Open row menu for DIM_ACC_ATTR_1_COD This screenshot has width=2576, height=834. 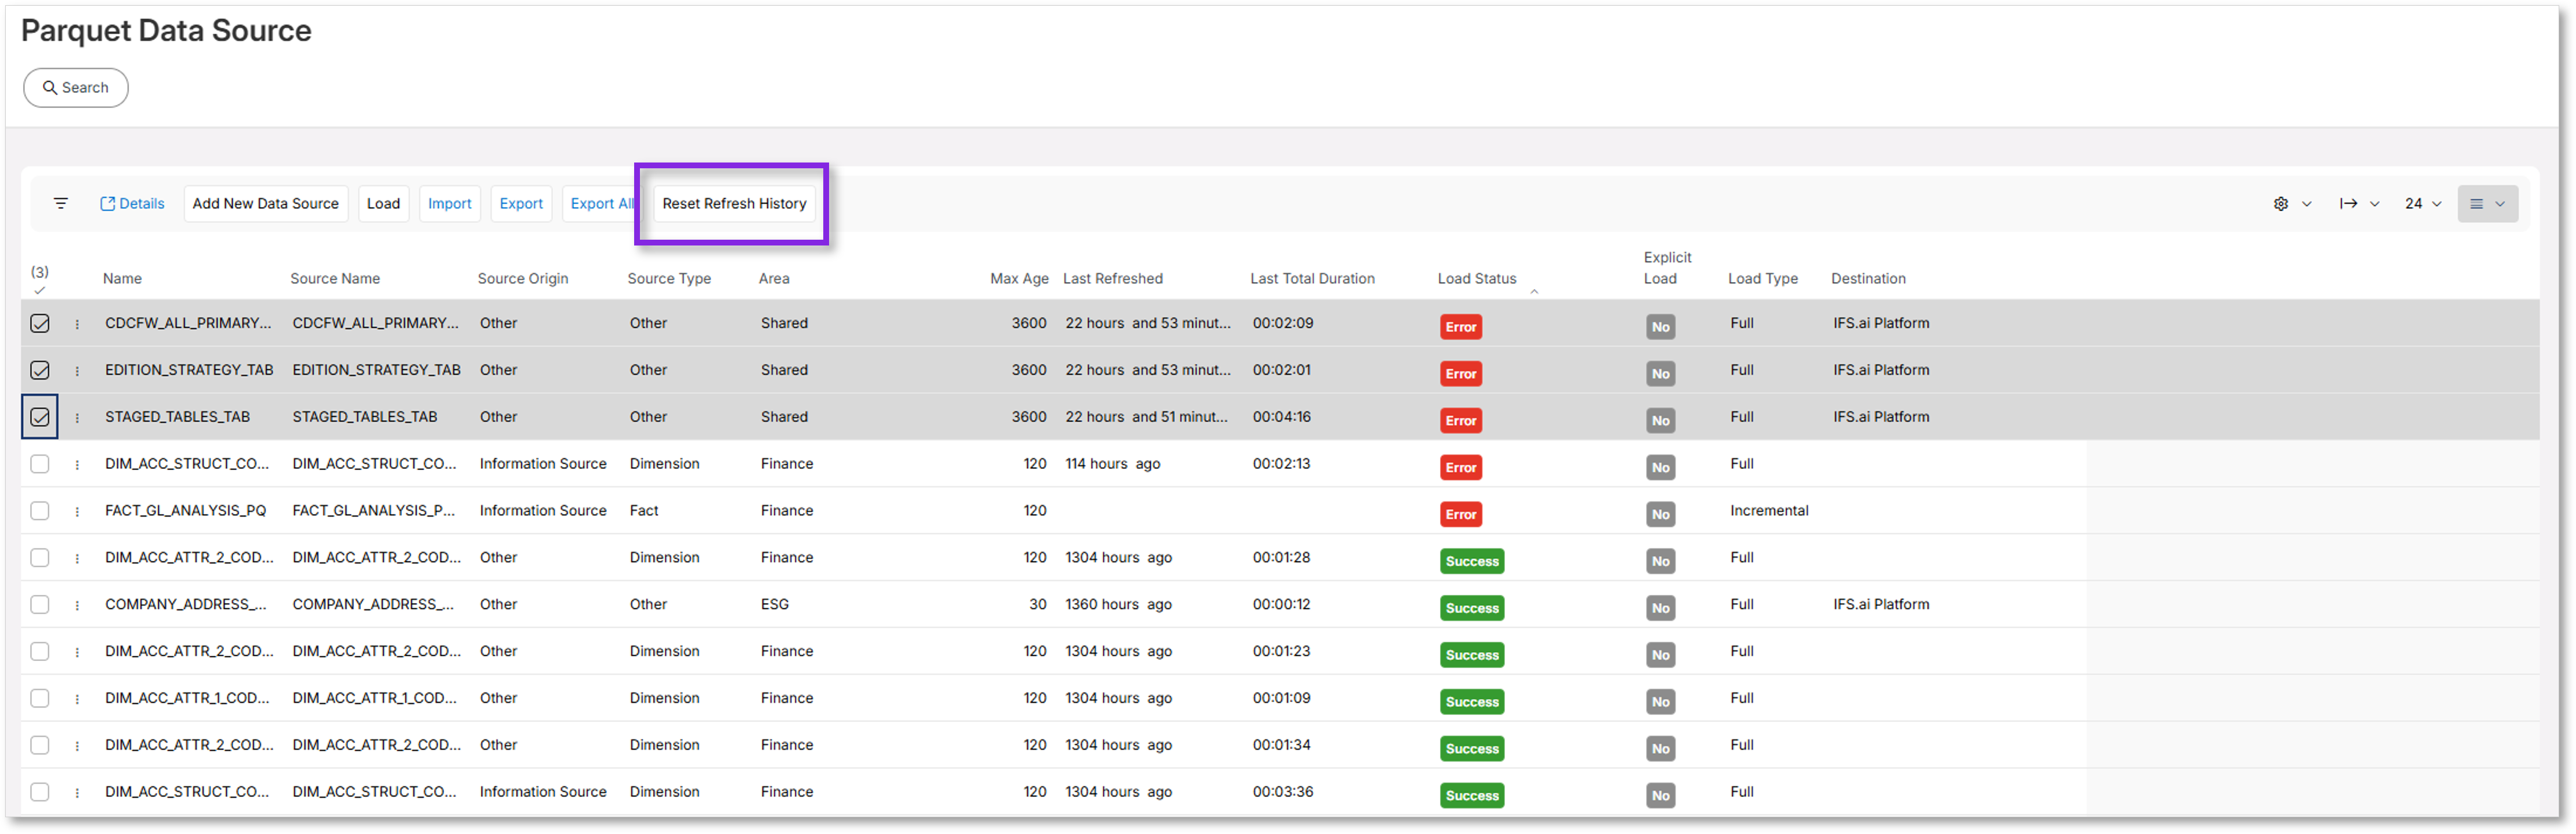click(x=77, y=699)
